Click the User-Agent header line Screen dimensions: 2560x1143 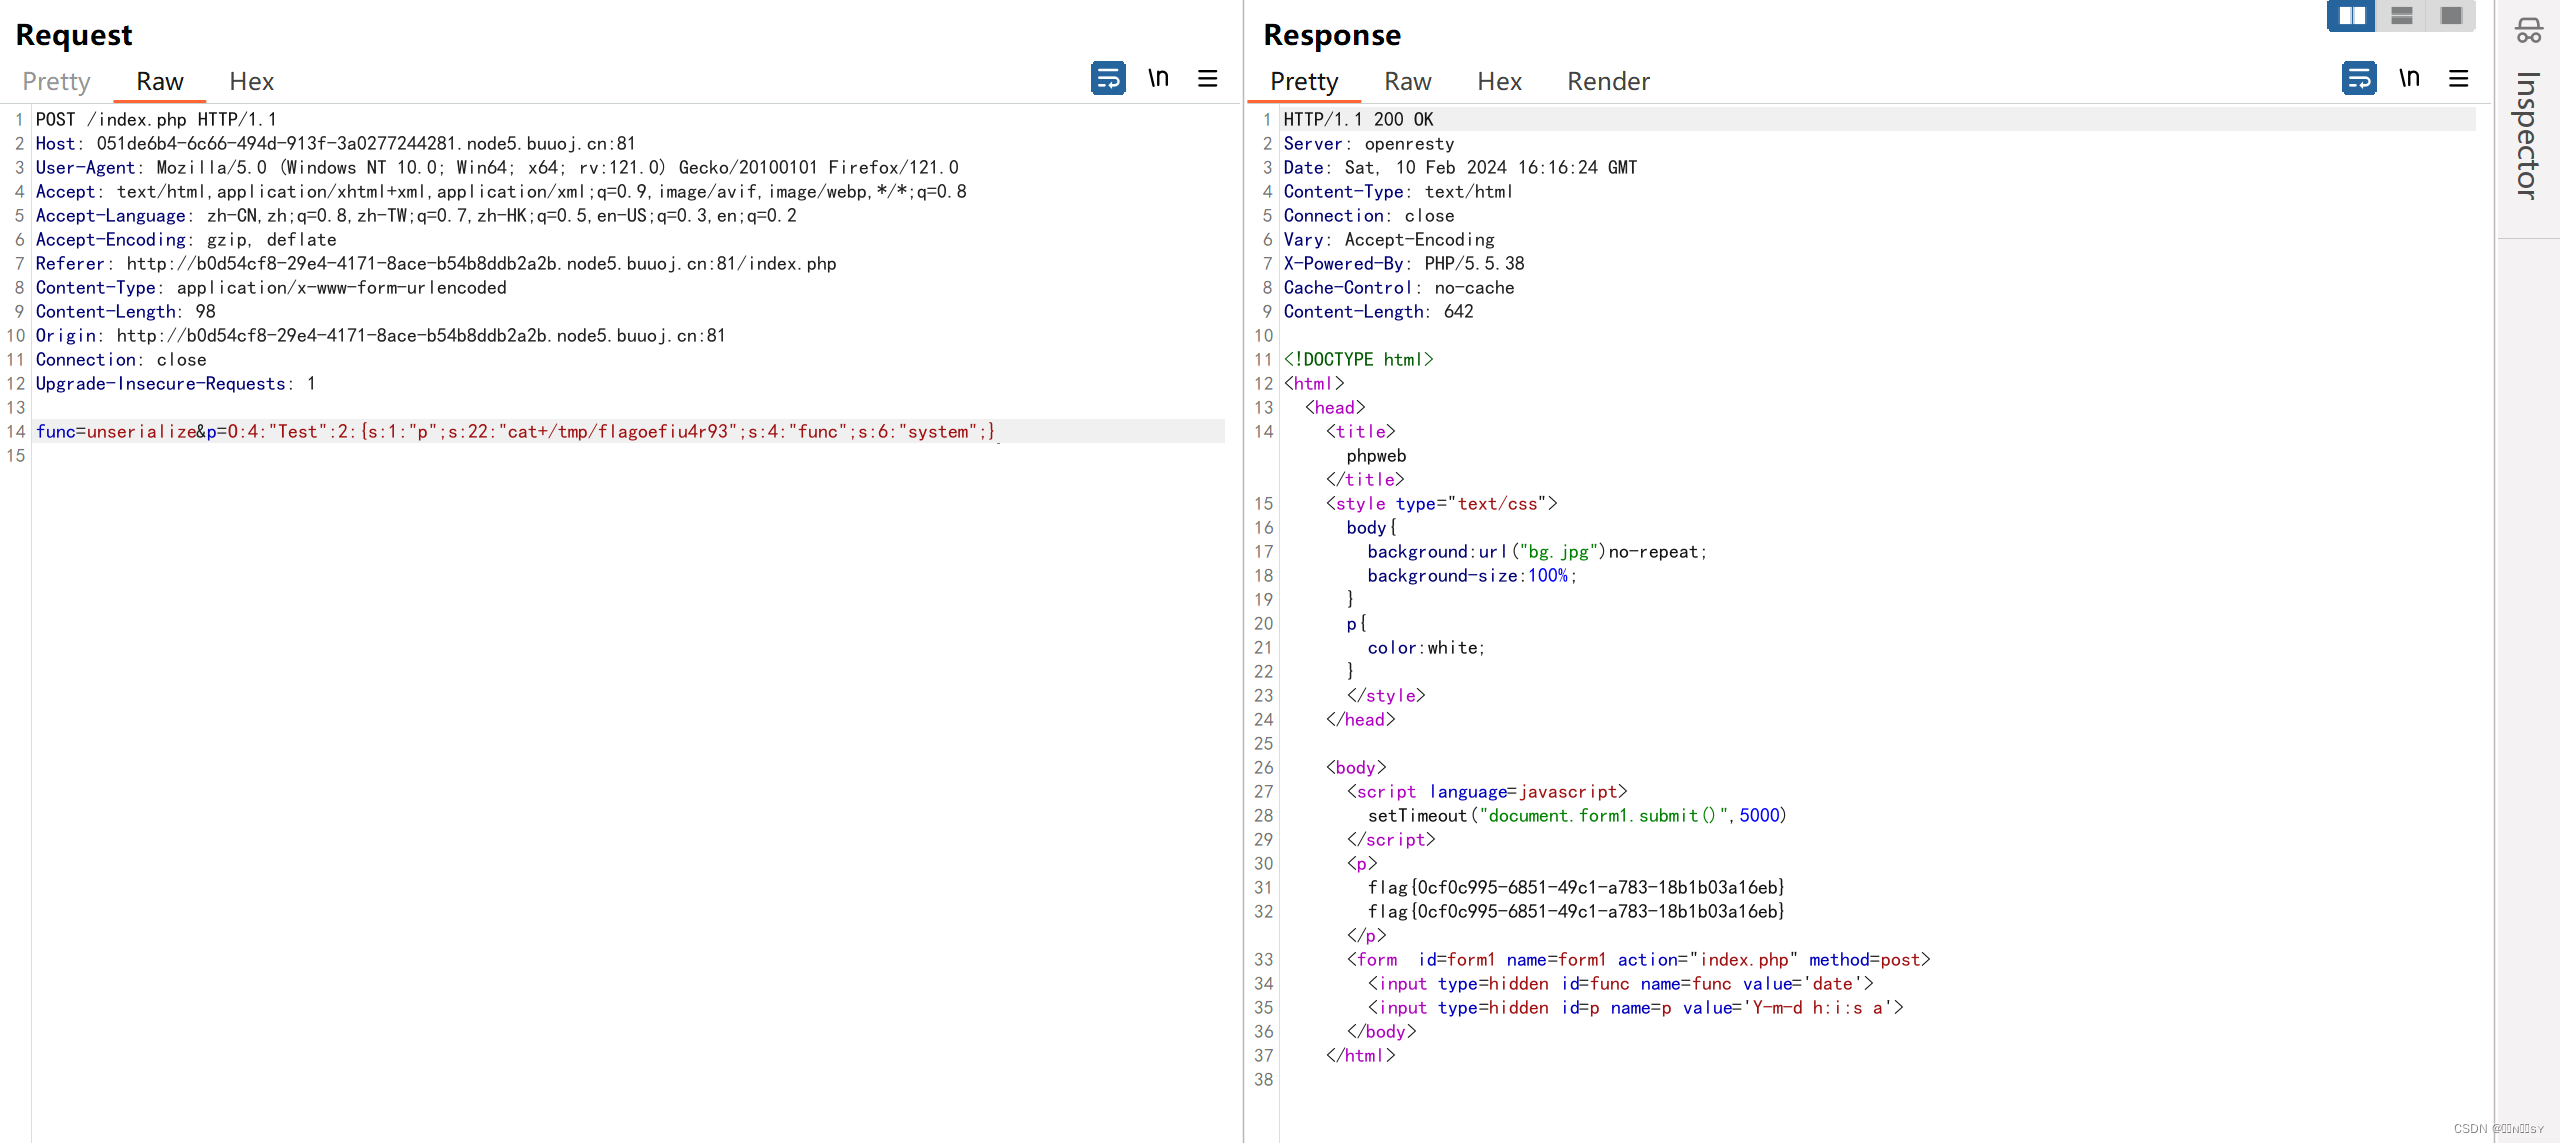tap(497, 168)
